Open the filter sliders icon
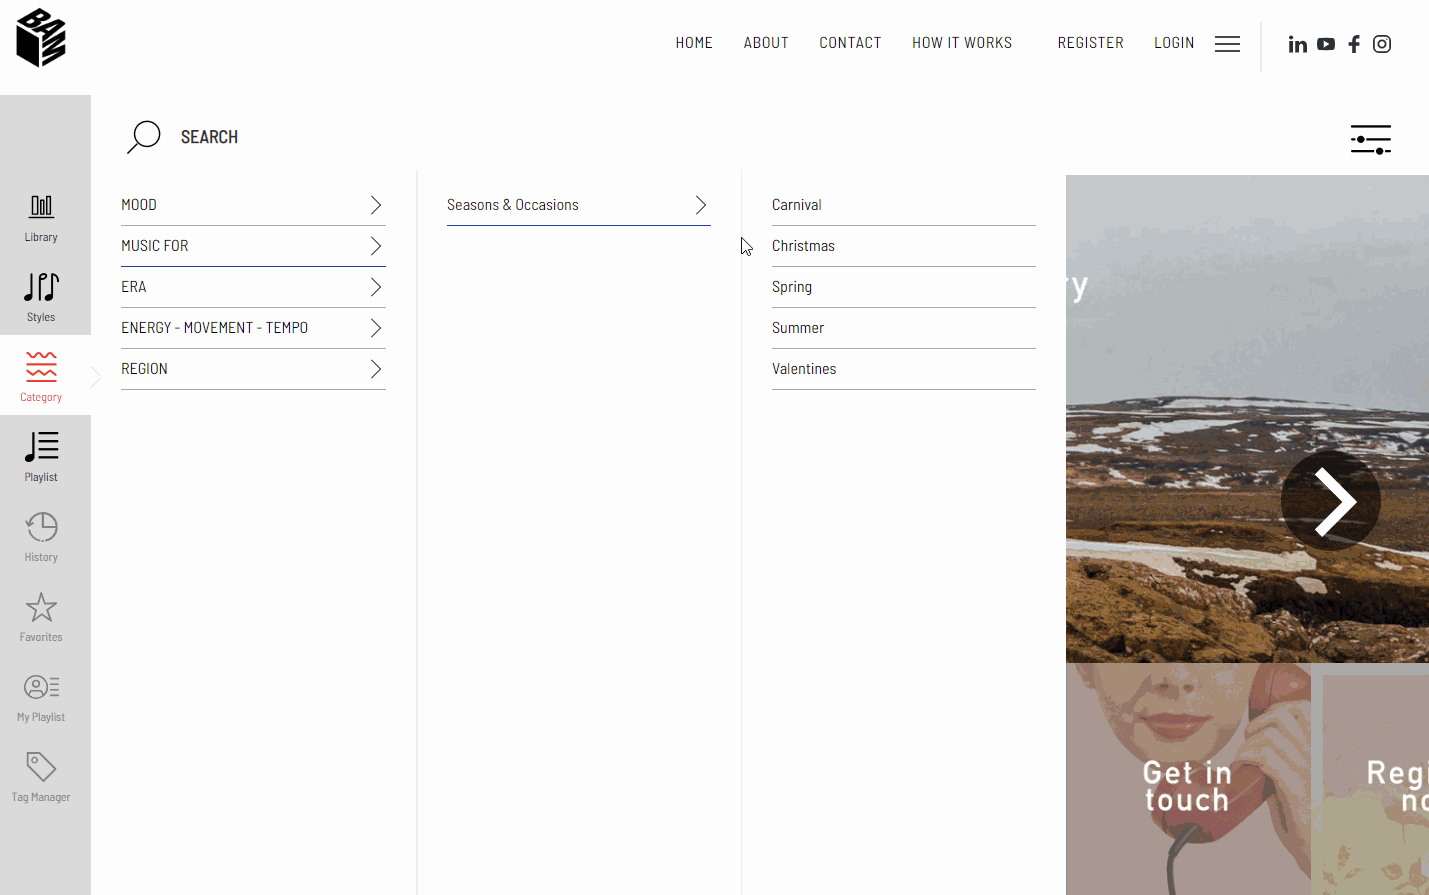The image size is (1429, 895). pyautogui.click(x=1371, y=140)
